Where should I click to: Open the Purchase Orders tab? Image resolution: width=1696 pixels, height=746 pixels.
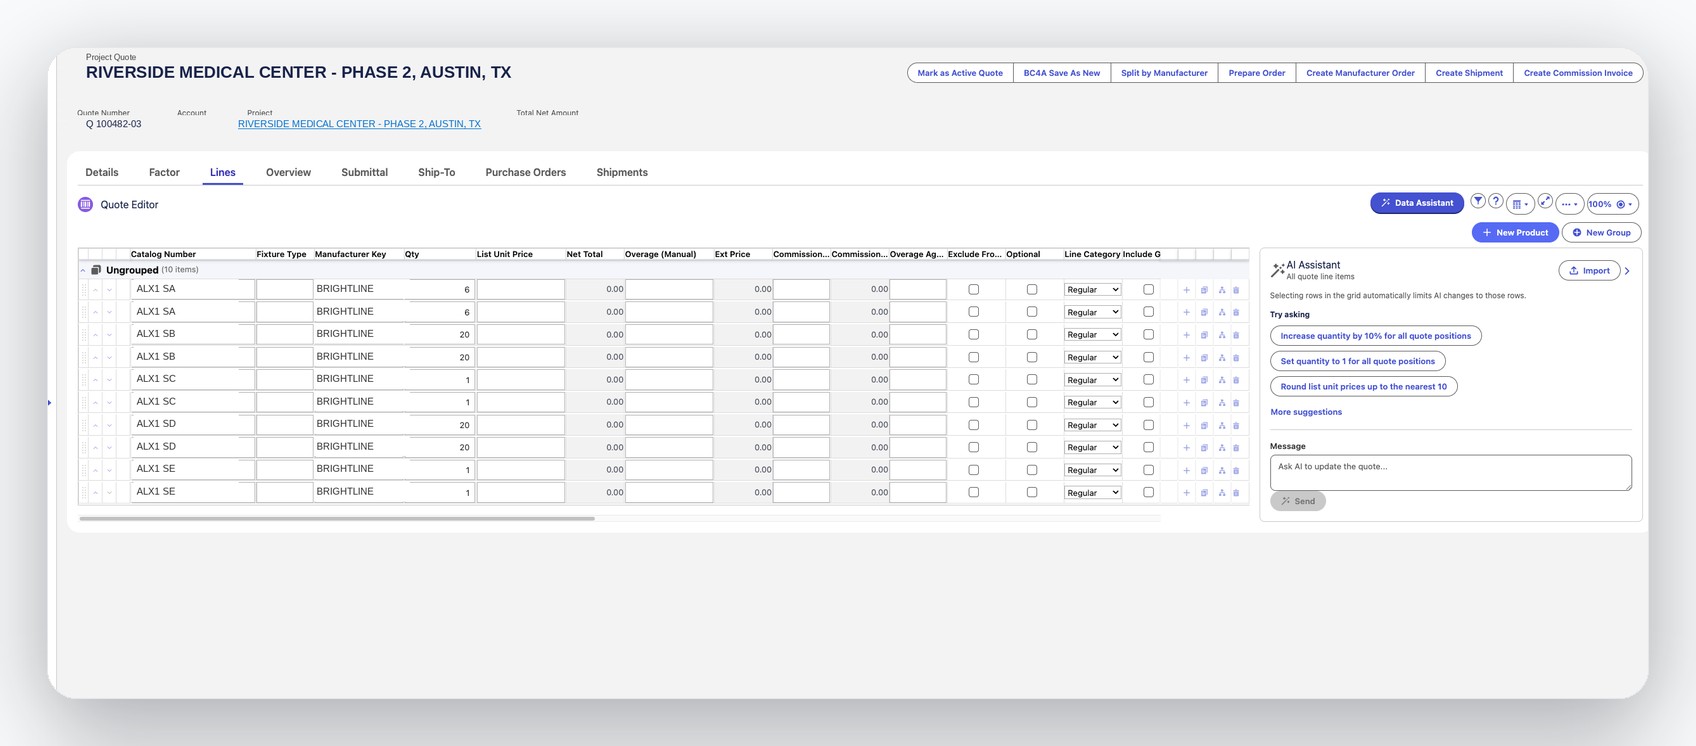(525, 172)
